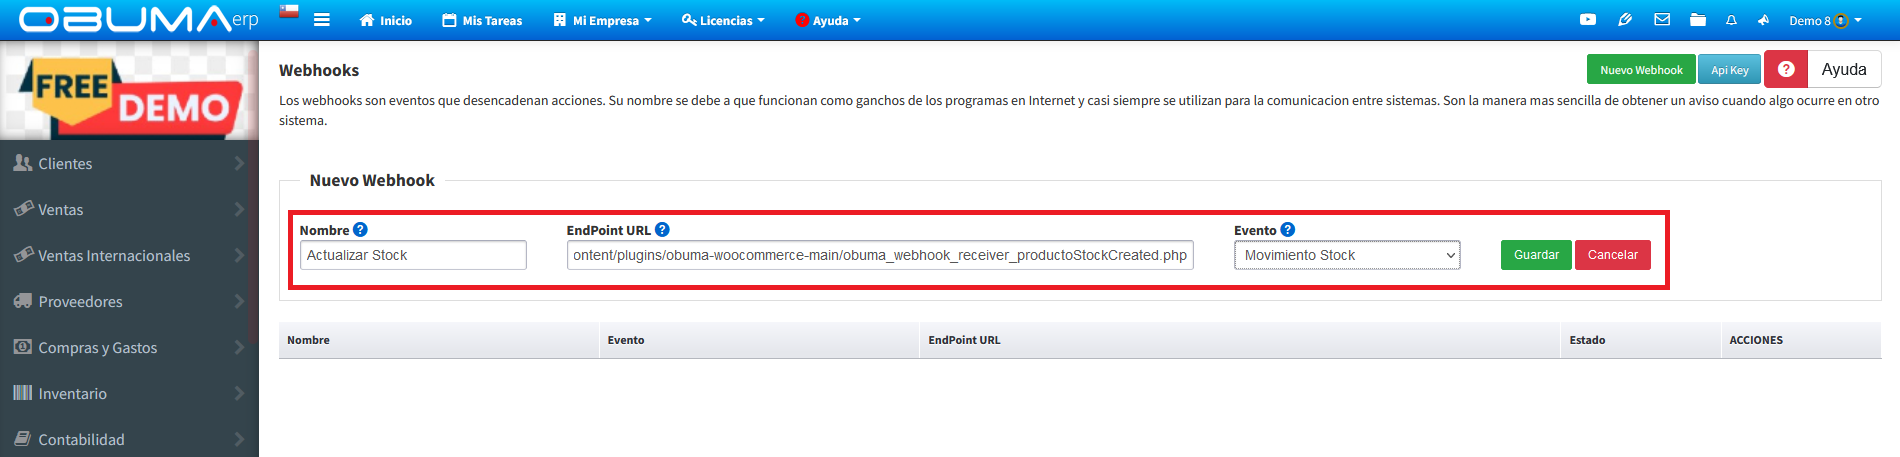1900x457 pixels.
Task: Toggle the hamburger sidebar menu icon
Action: (x=321, y=20)
